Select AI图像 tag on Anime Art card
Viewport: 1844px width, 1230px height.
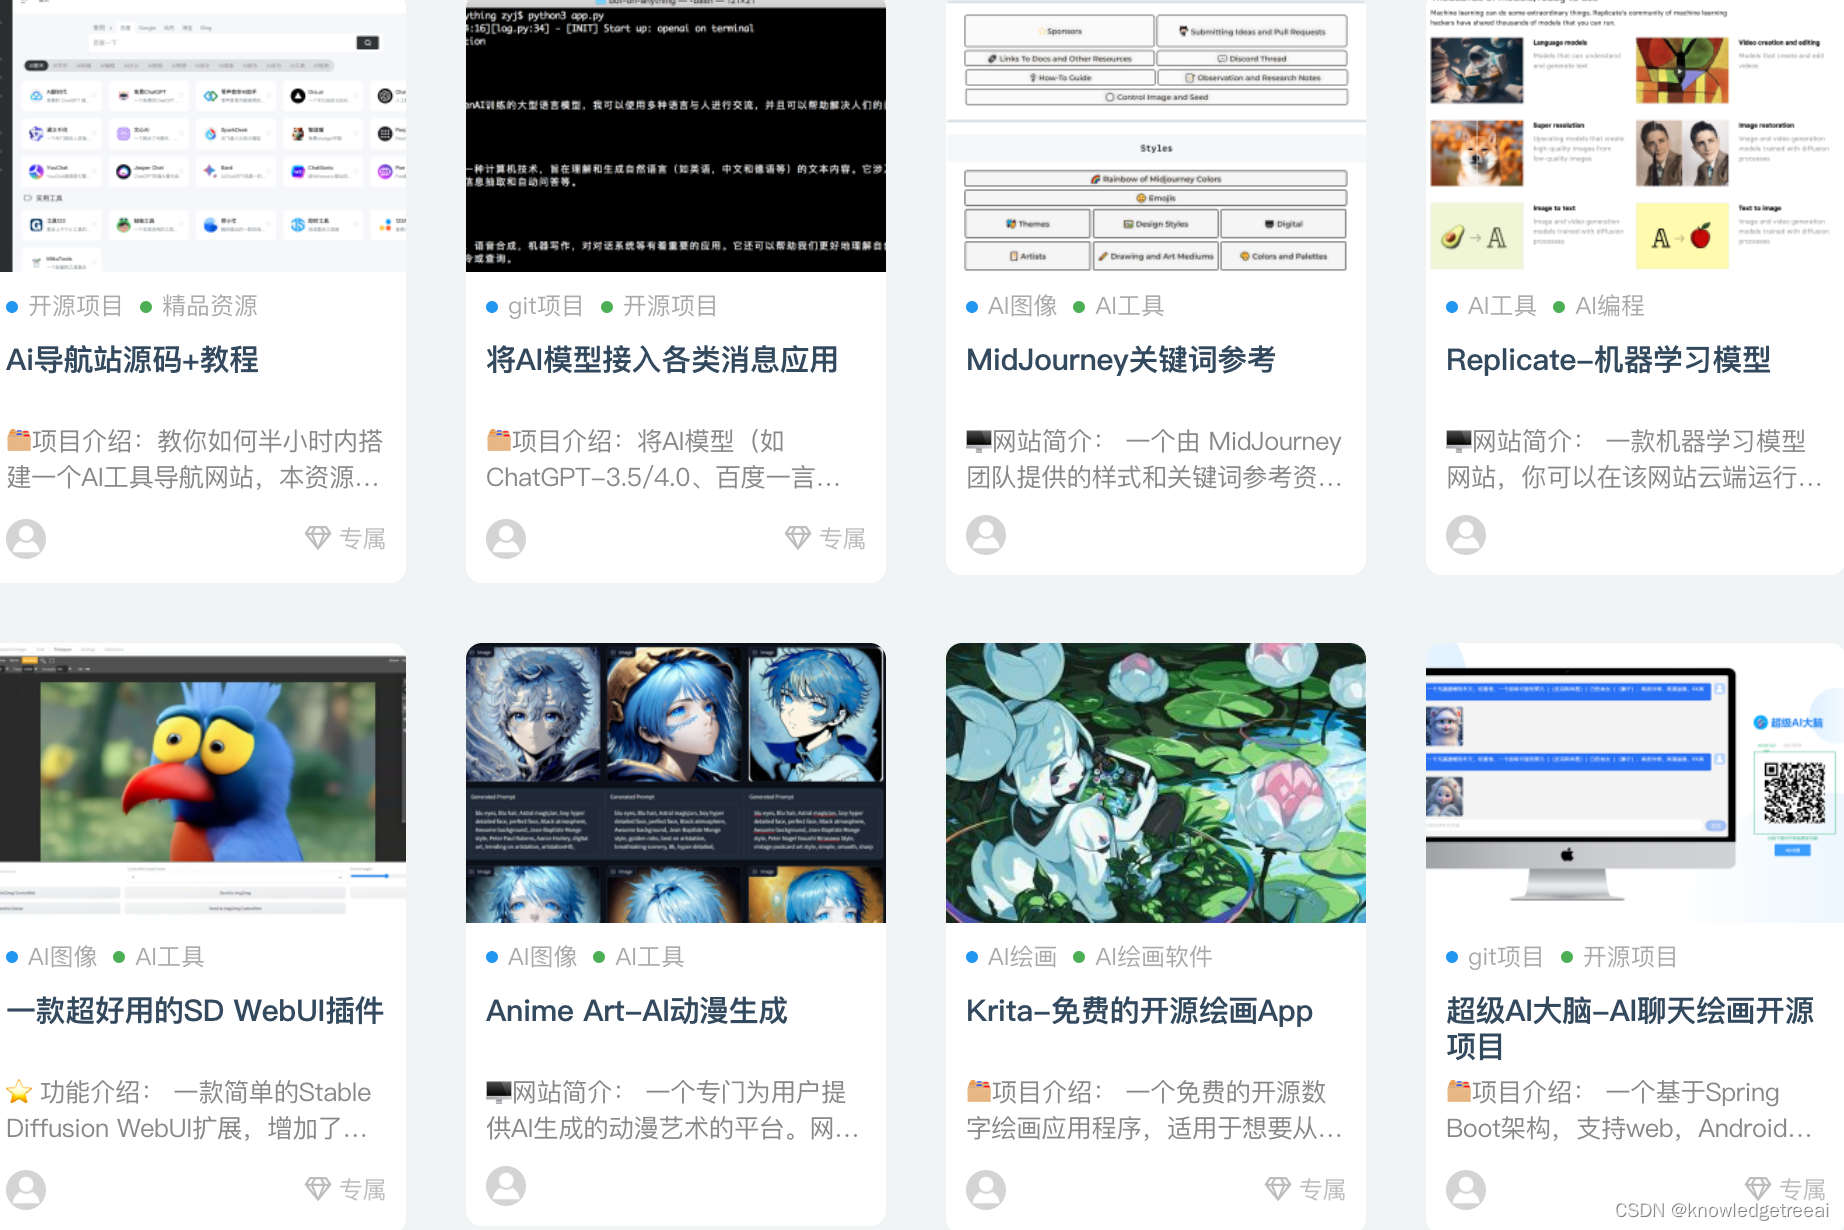pyautogui.click(x=532, y=957)
